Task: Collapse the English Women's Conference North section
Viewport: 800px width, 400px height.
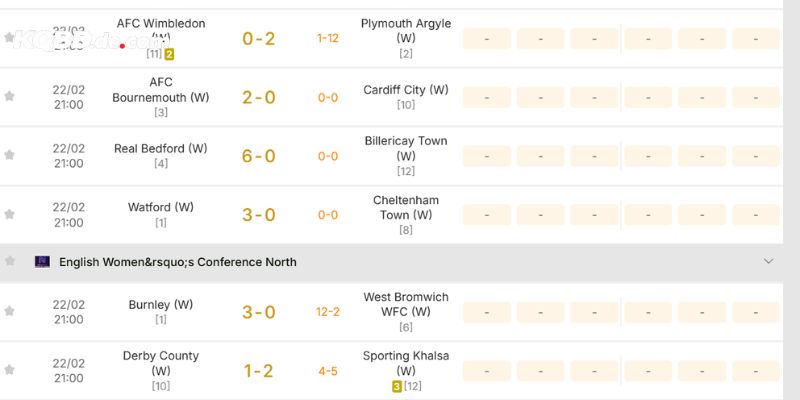Action: [768, 261]
